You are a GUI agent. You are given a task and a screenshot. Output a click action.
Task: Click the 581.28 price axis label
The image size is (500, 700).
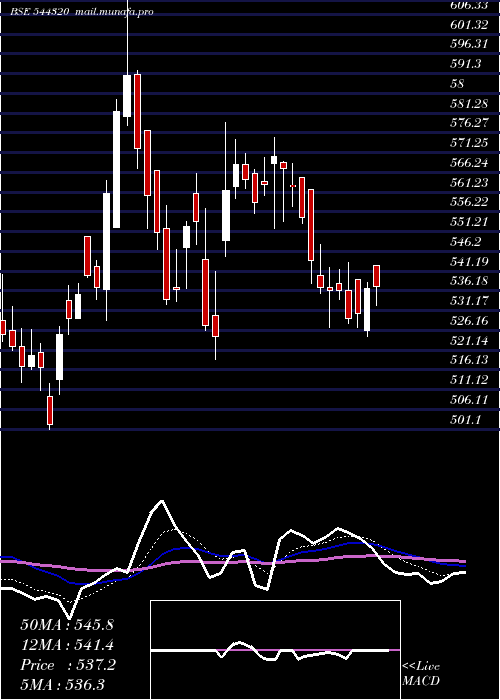(468, 104)
